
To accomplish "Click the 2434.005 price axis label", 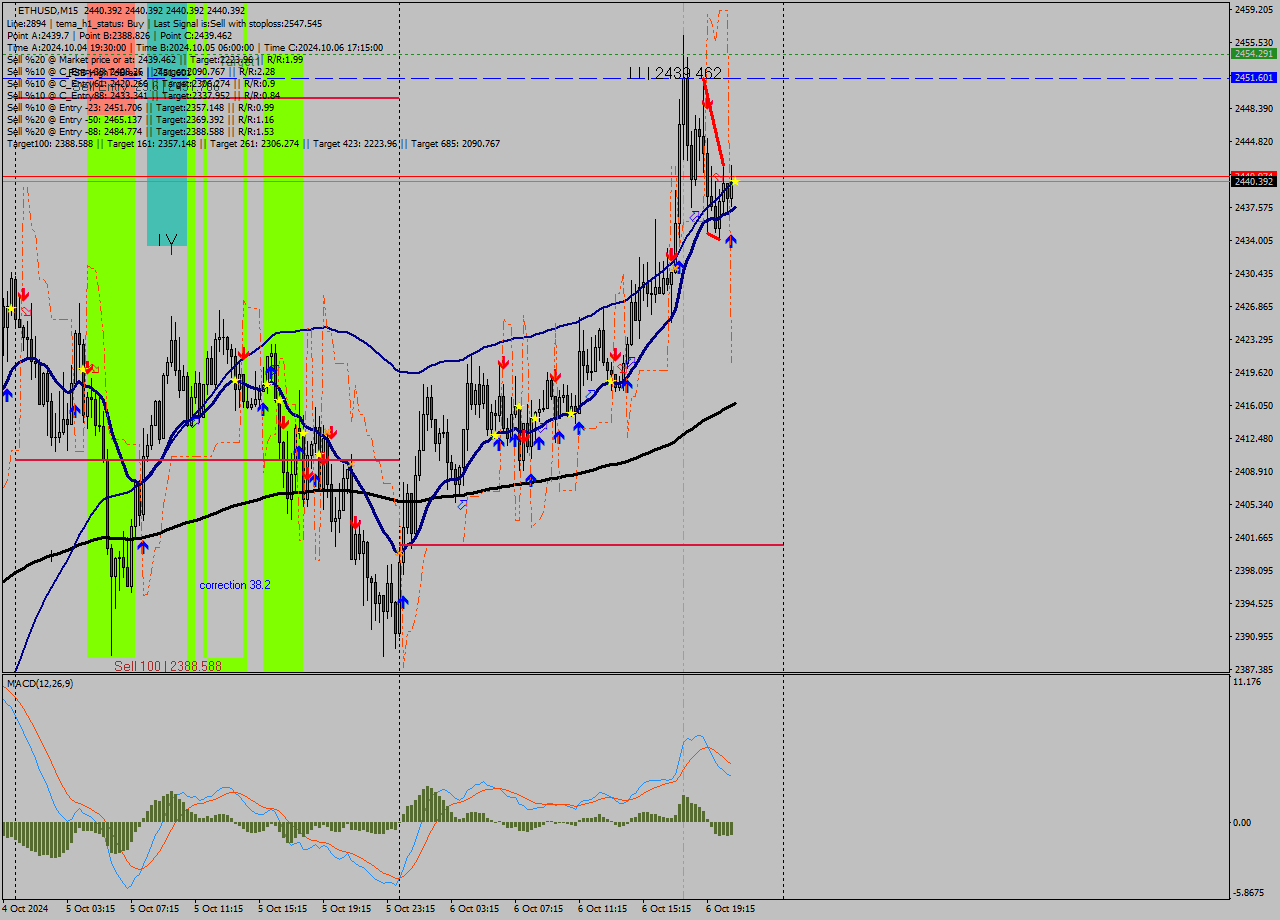I will pyautogui.click(x=1253, y=240).
